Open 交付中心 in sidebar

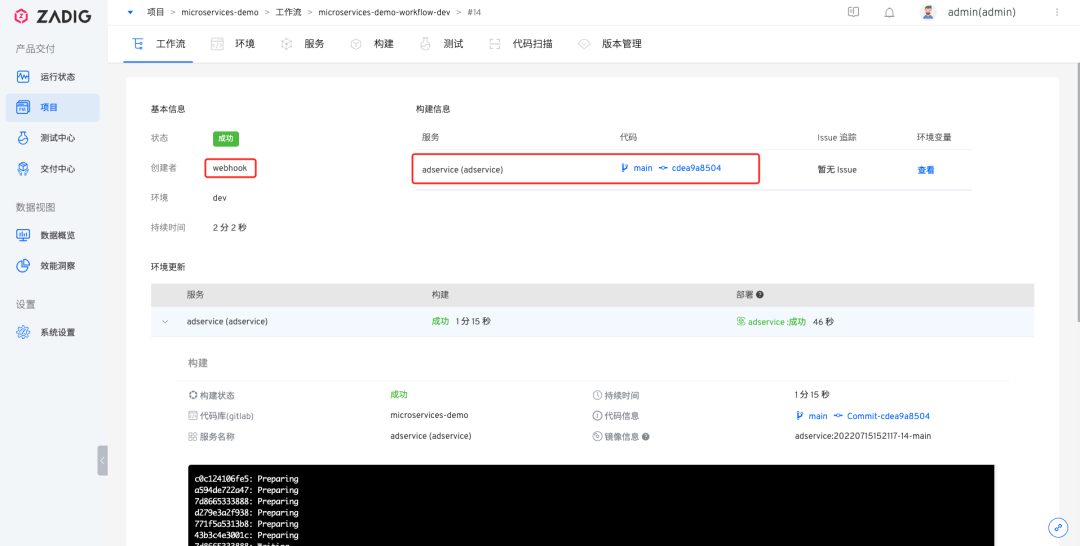coord(52,169)
